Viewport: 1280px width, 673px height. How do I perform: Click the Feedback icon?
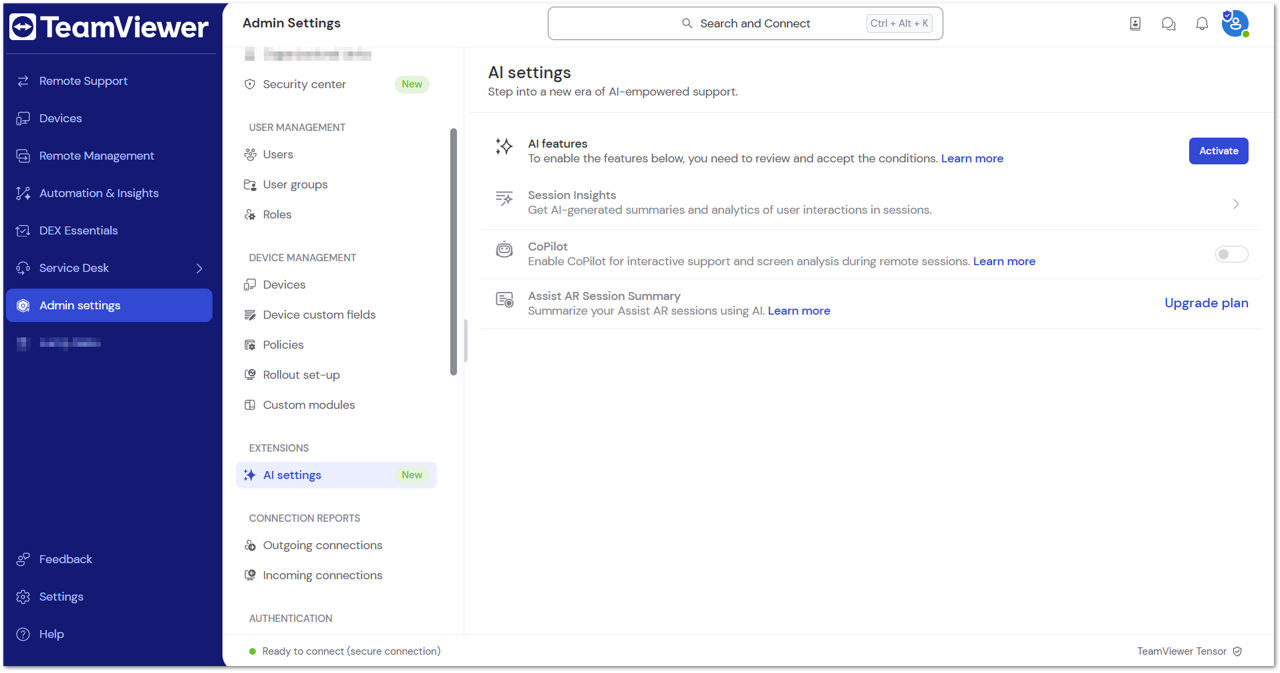23,560
